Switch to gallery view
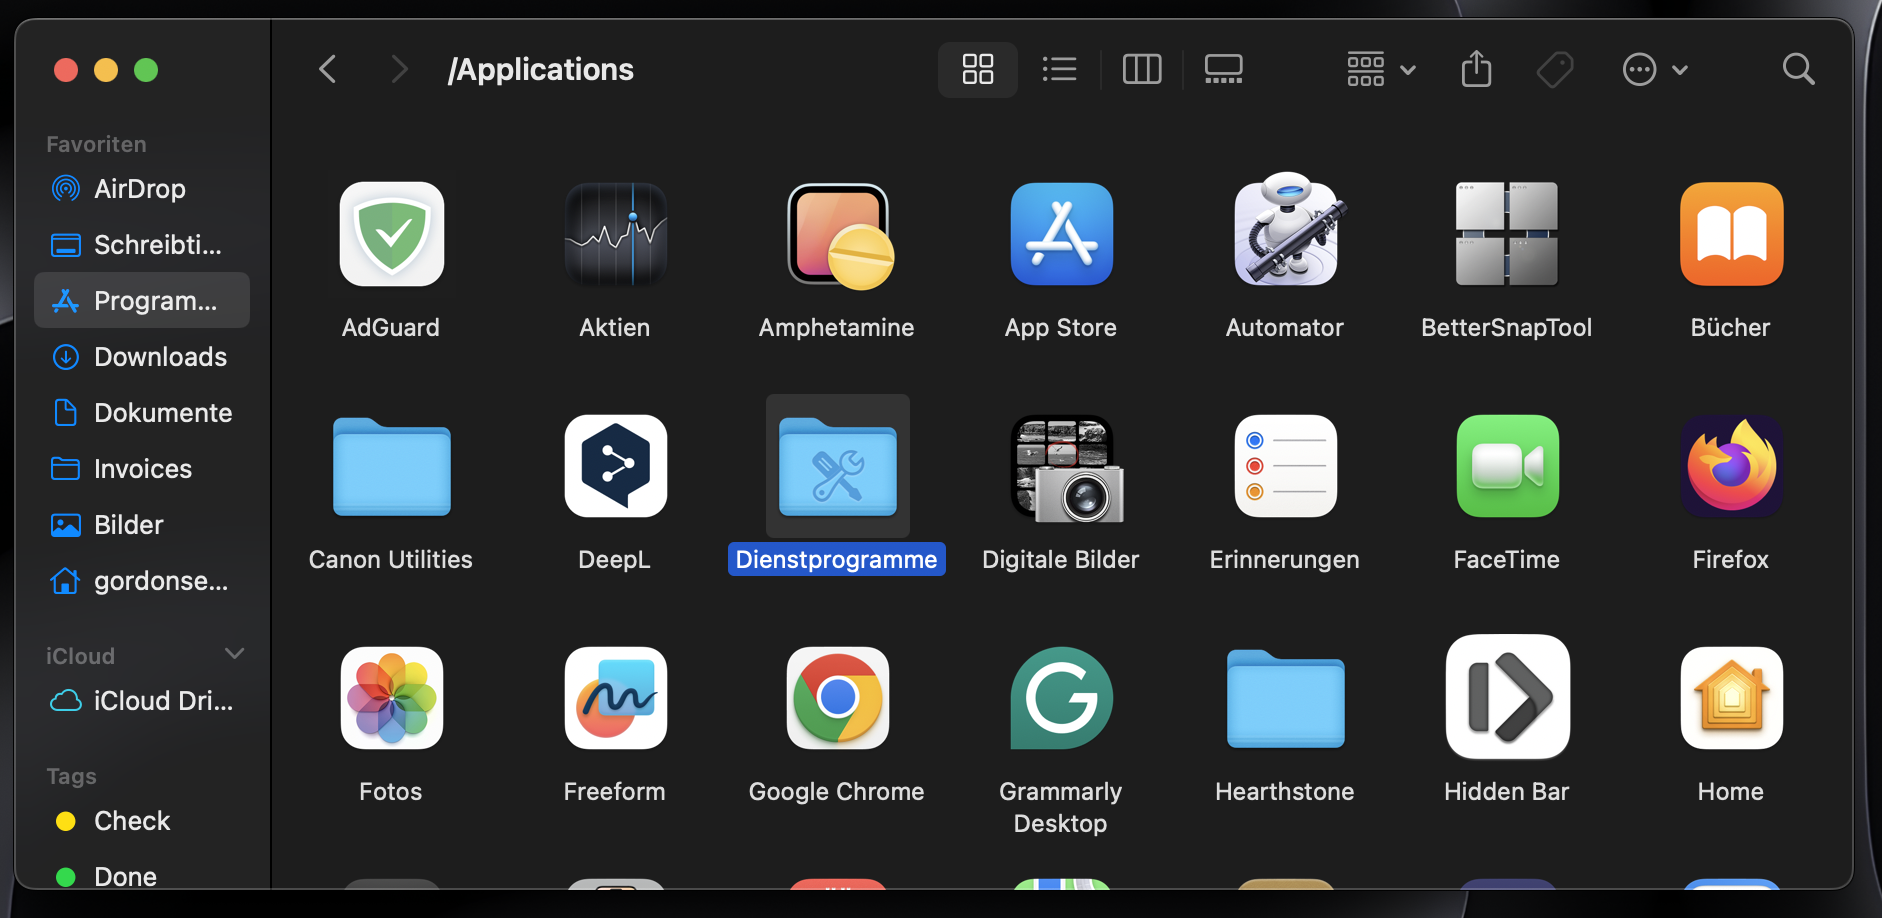The height and width of the screenshot is (918, 1882). coord(1223,69)
